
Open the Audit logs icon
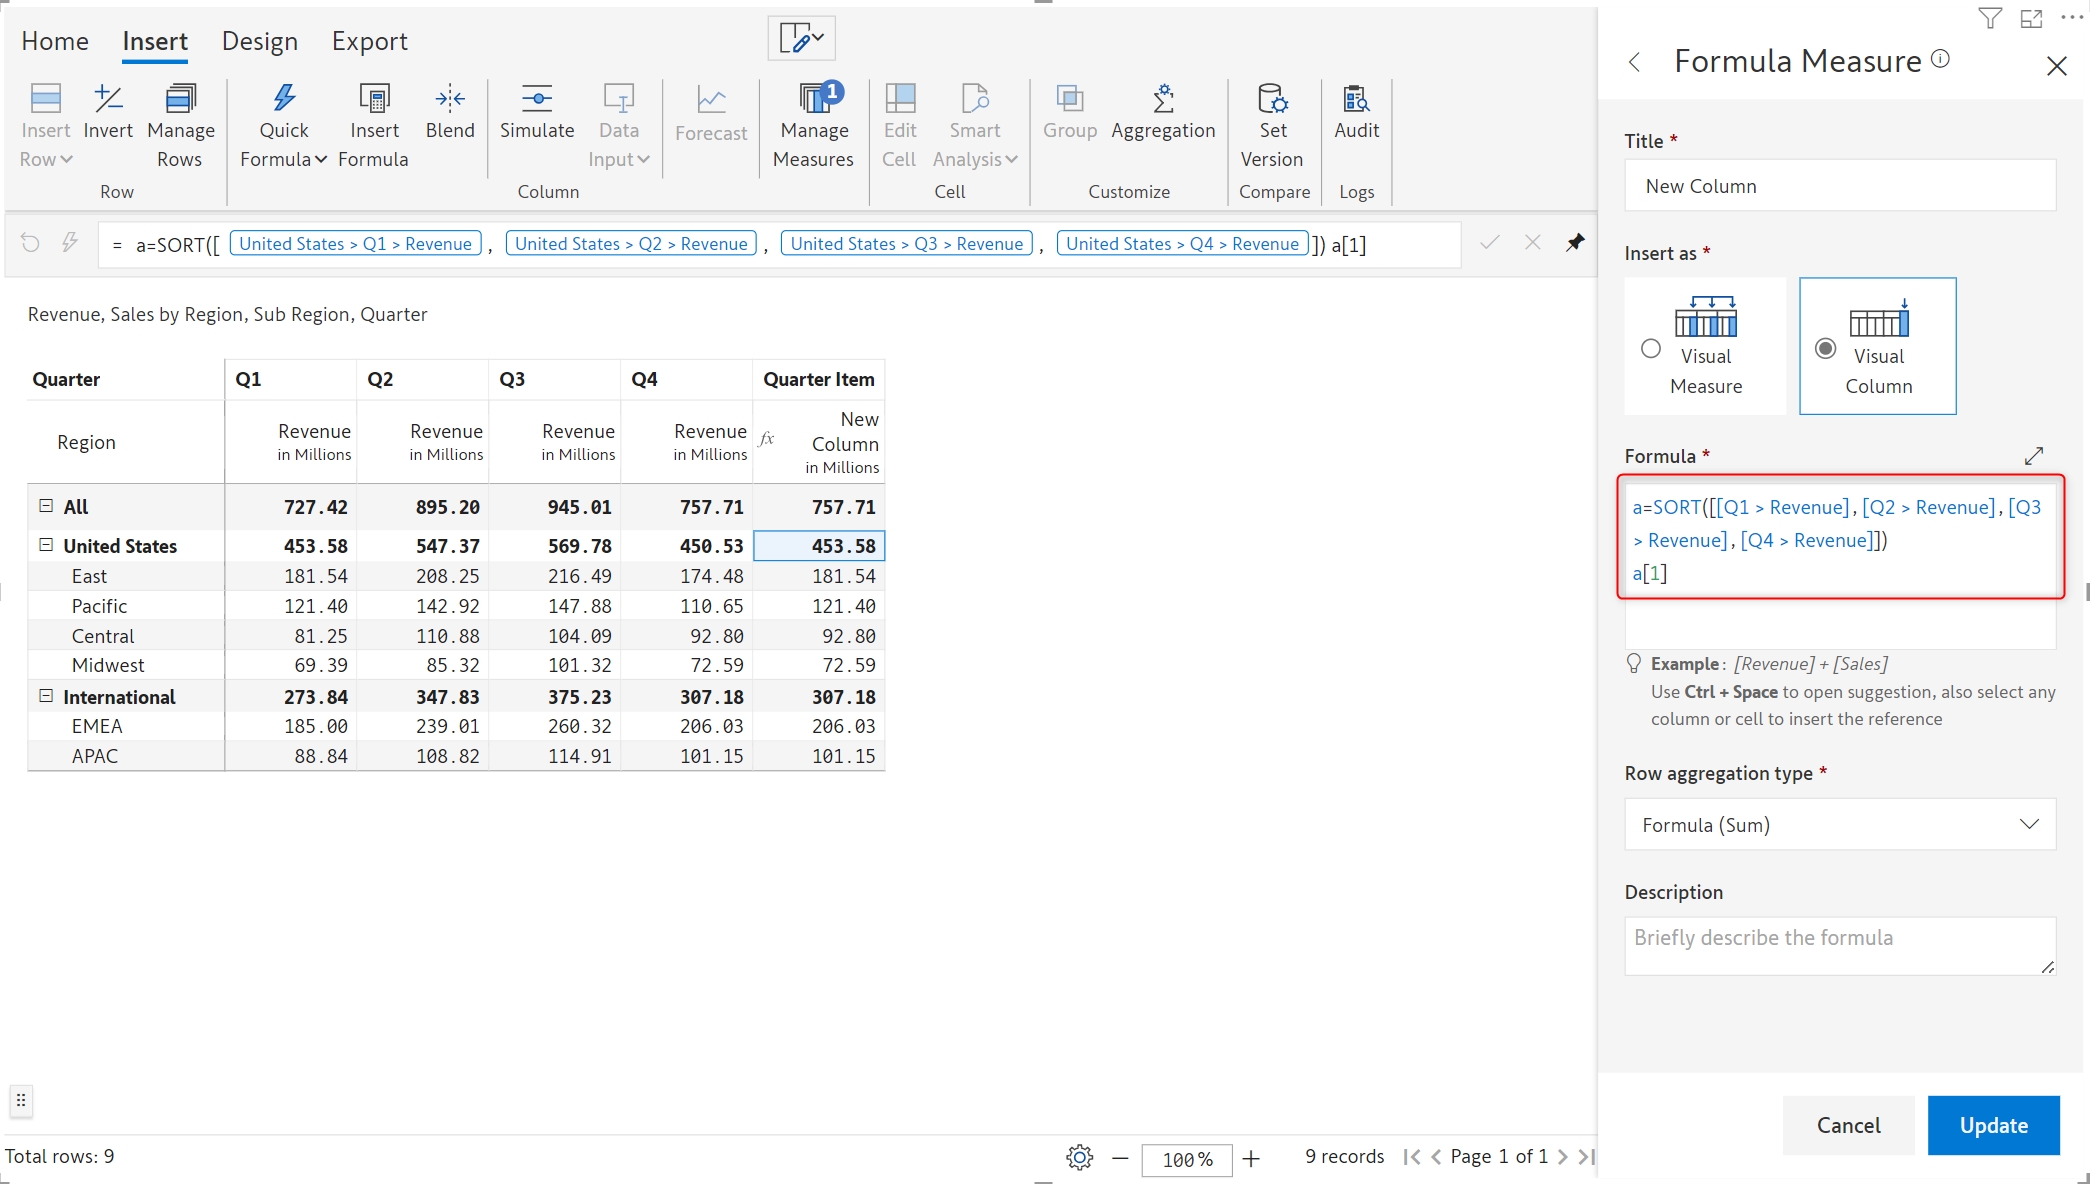(x=1356, y=100)
